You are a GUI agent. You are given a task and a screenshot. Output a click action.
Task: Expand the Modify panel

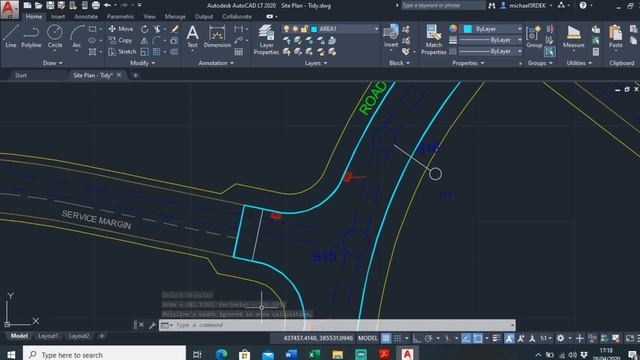[x=142, y=63]
